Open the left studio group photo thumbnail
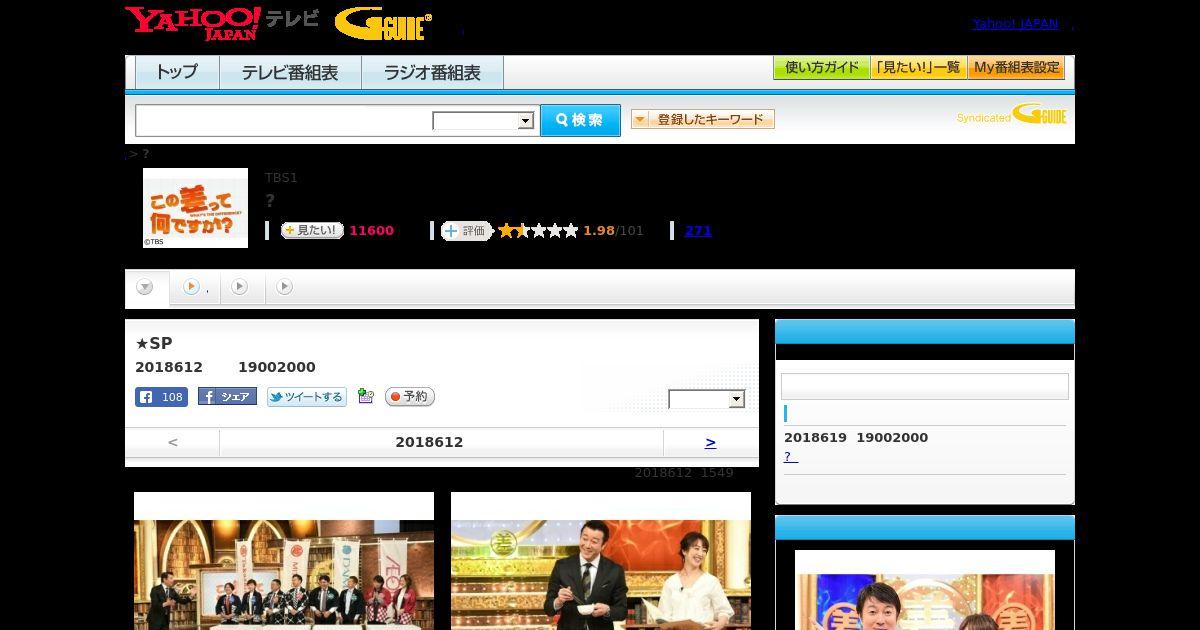The width and height of the screenshot is (1200, 630). 284,560
